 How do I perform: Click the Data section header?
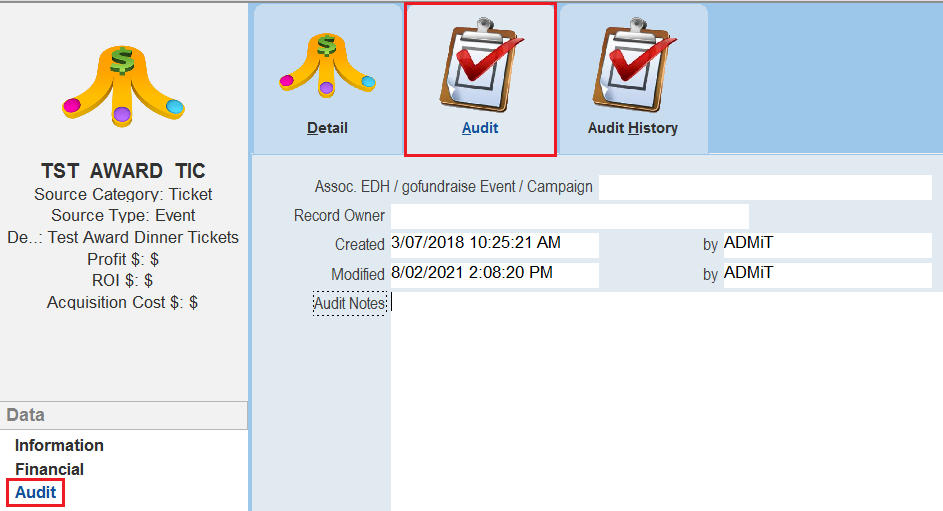click(x=123, y=415)
